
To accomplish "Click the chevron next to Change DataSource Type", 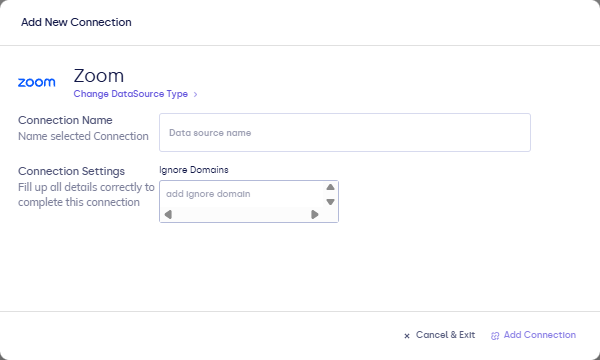I will pos(195,94).
